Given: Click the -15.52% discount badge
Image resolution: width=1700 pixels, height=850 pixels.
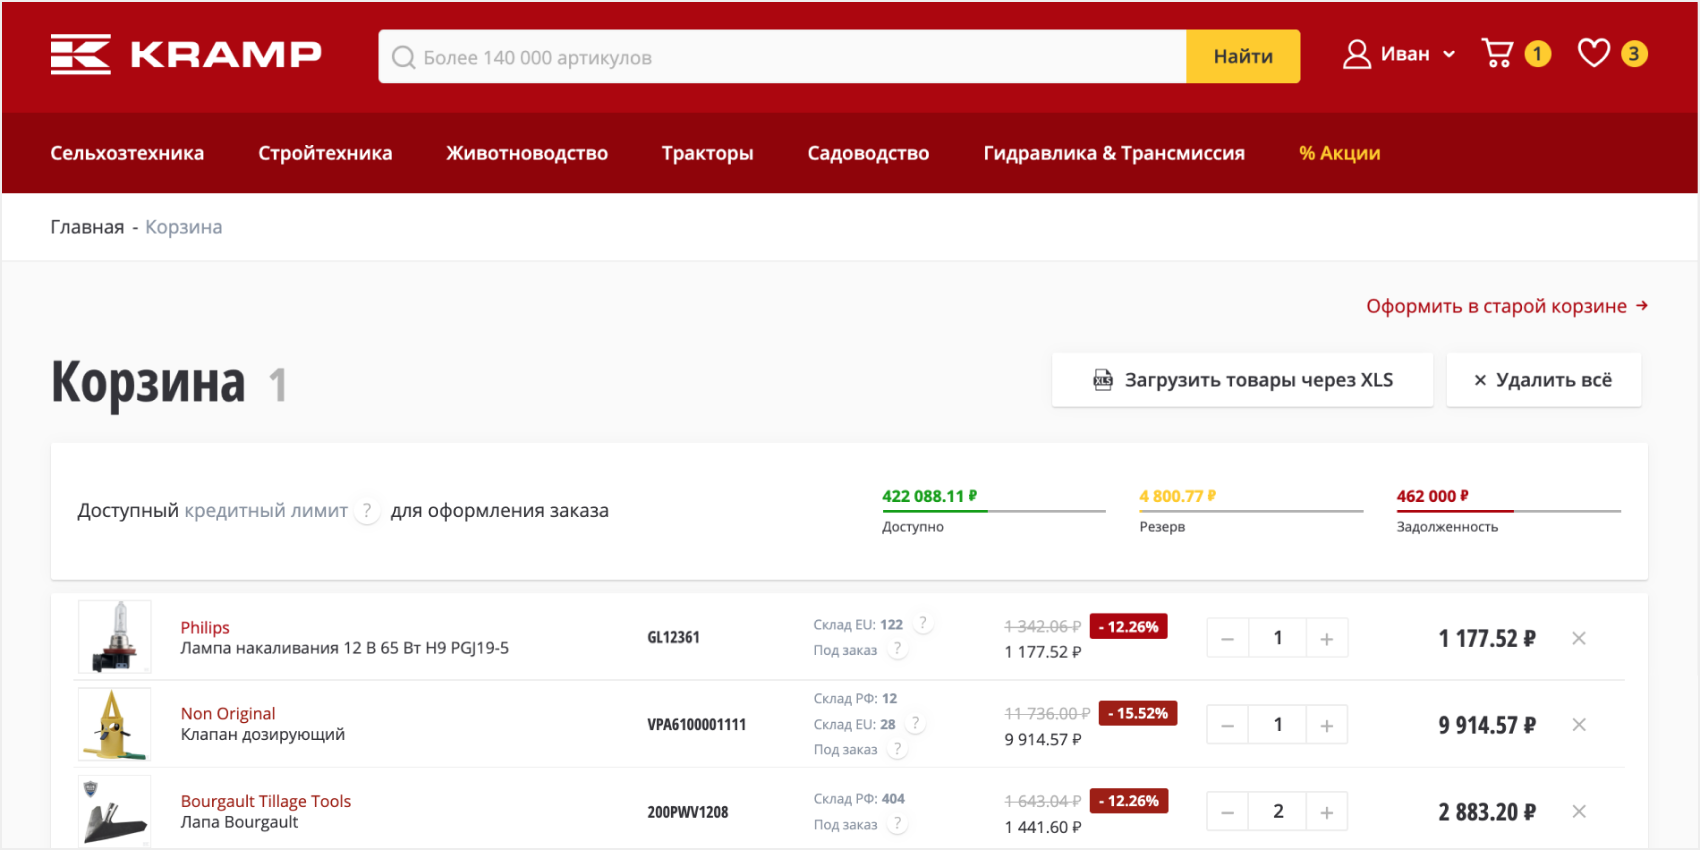Looking at the screenshot, I should 1138,713.
